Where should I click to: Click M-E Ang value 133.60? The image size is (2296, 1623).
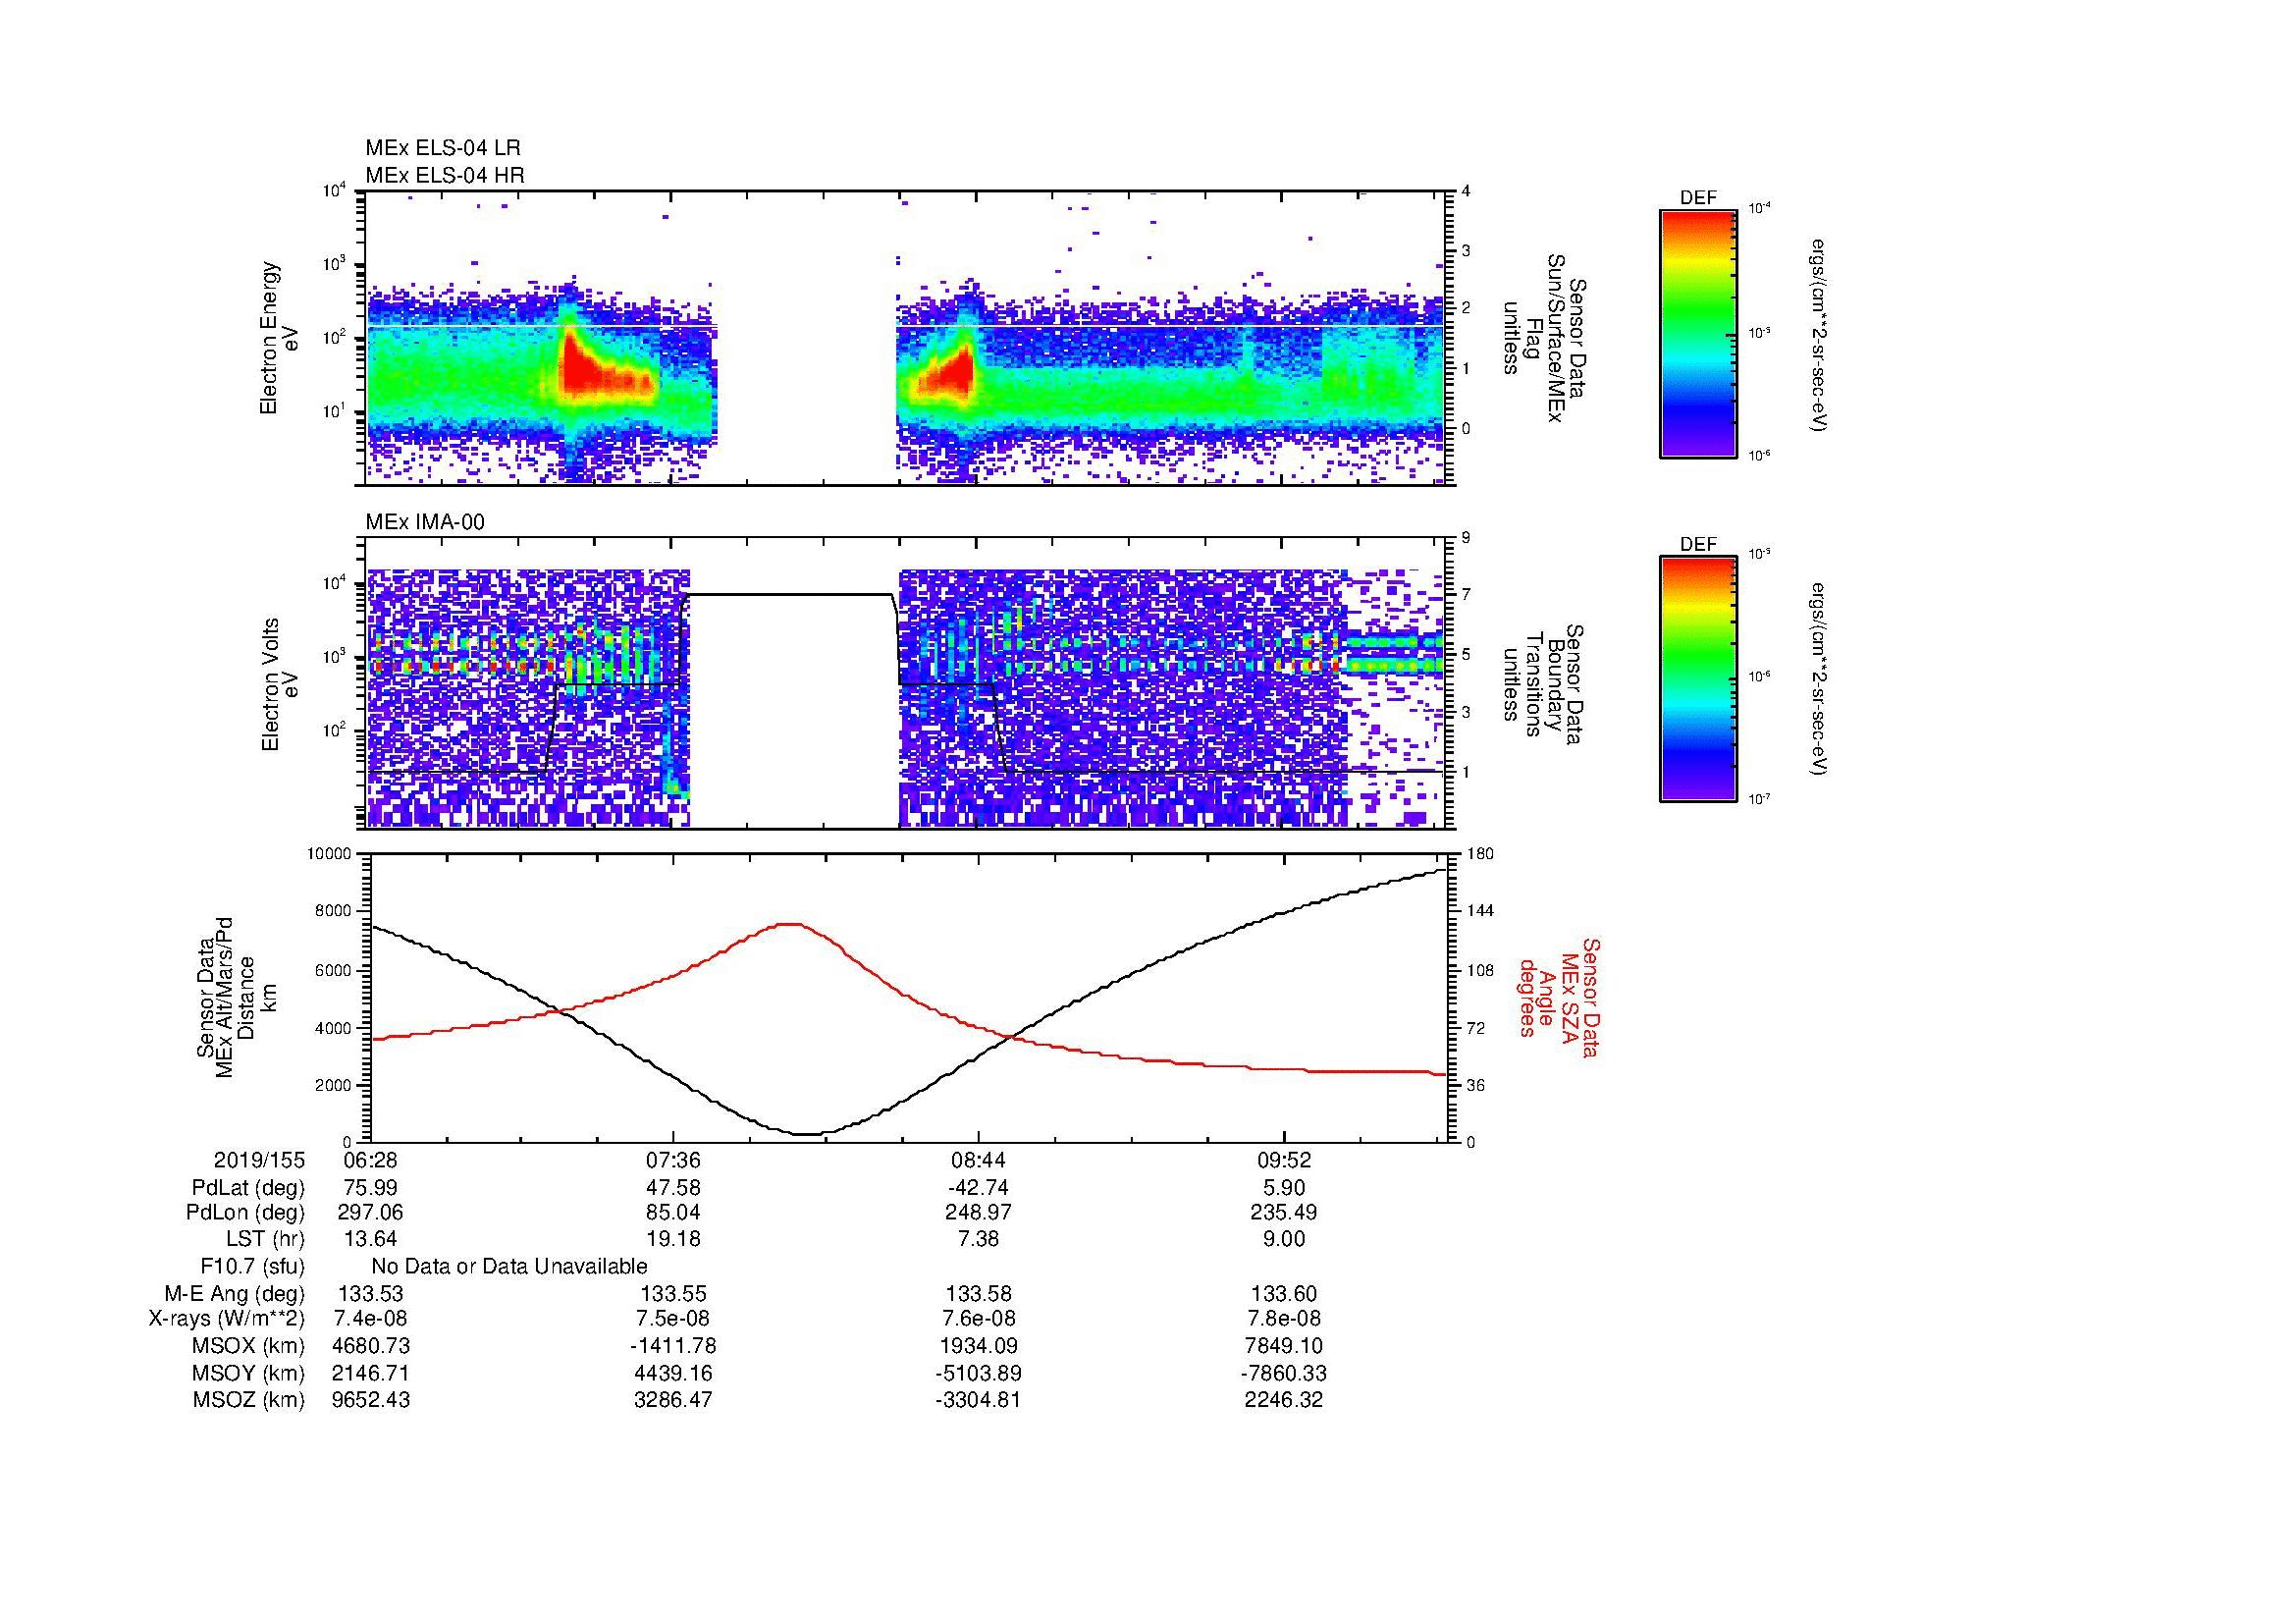1283,1294
